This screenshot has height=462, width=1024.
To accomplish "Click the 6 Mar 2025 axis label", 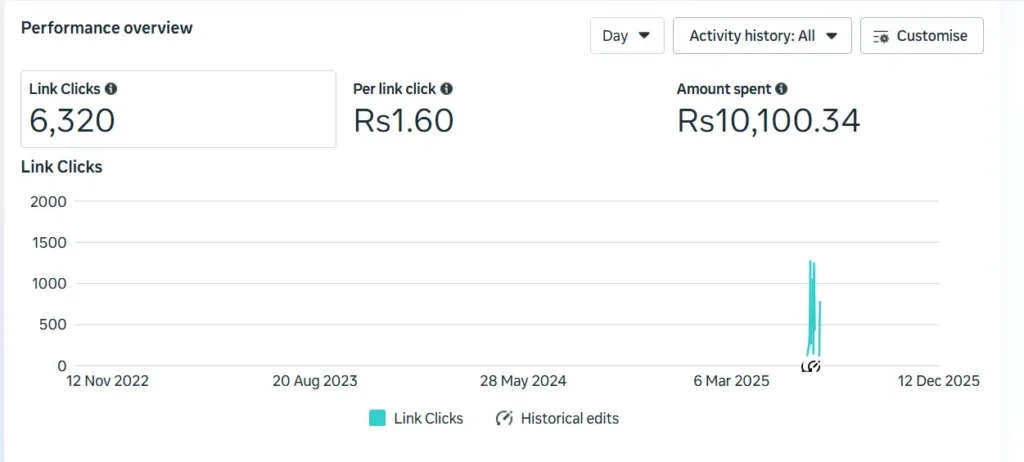I will point(731,381).
